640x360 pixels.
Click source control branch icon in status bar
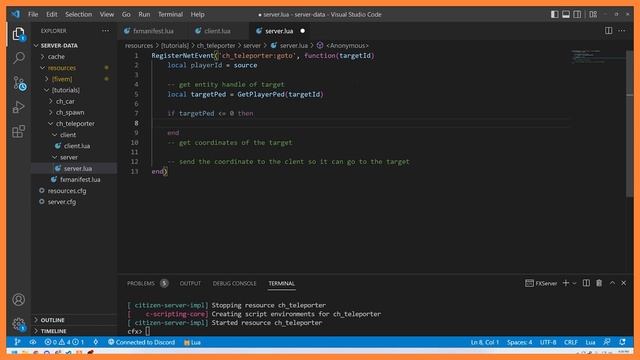pyautogui.click(x=17, y=342)
